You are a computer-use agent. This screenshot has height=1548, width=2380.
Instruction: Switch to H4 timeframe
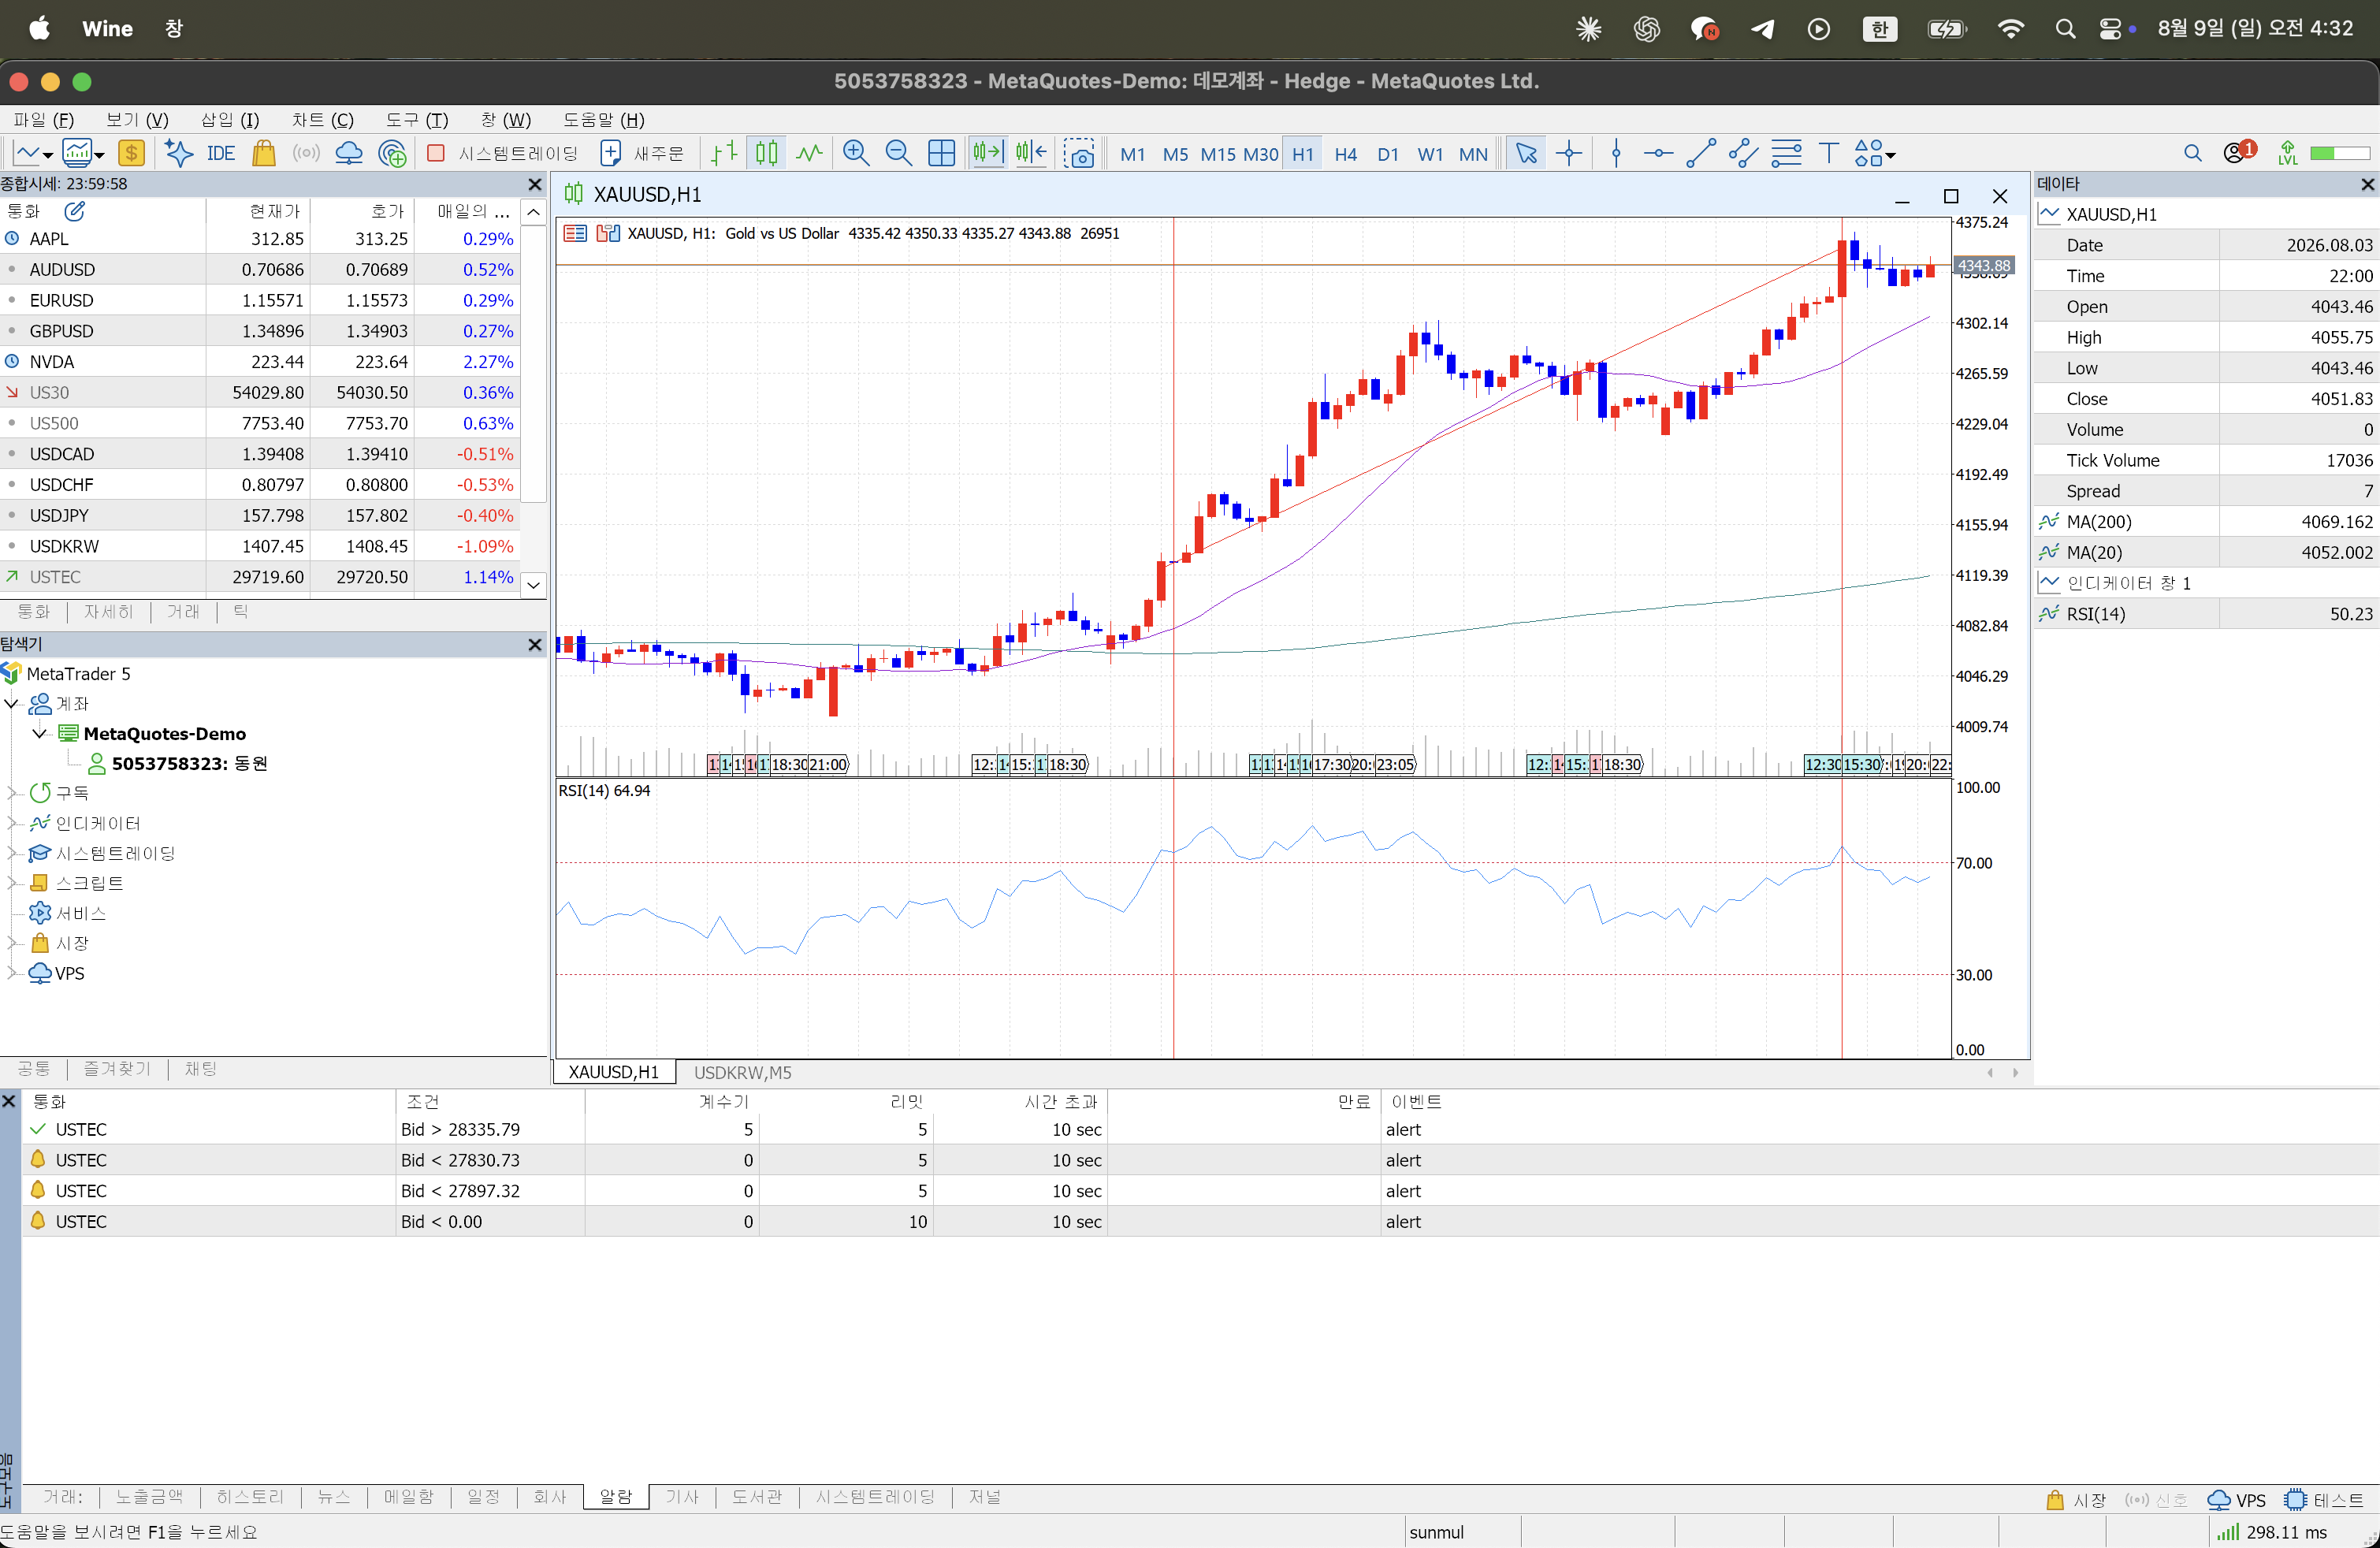1346,154
